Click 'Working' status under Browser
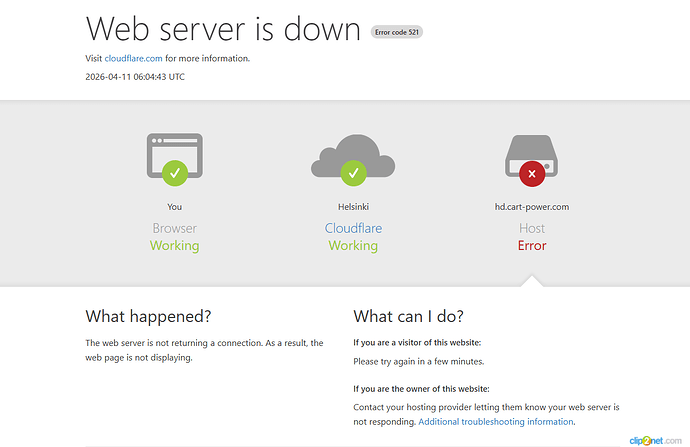 [175, 245]
